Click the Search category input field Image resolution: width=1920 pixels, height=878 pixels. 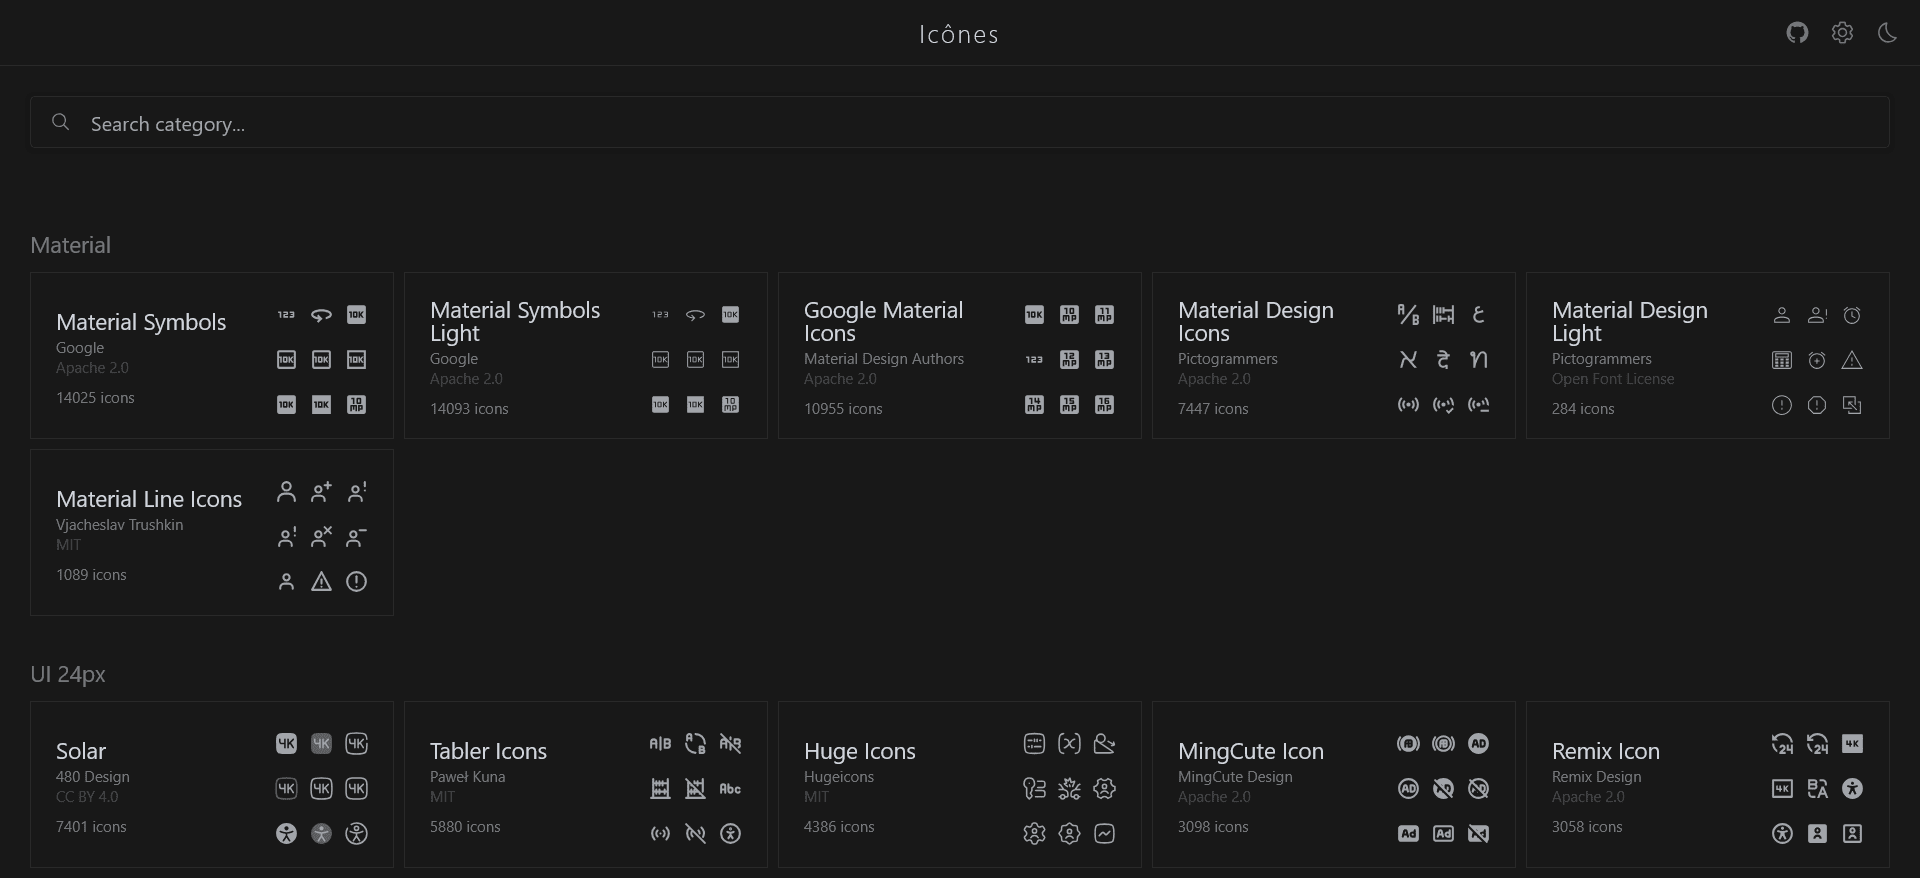pyautogui.click(x=960, y=123)
